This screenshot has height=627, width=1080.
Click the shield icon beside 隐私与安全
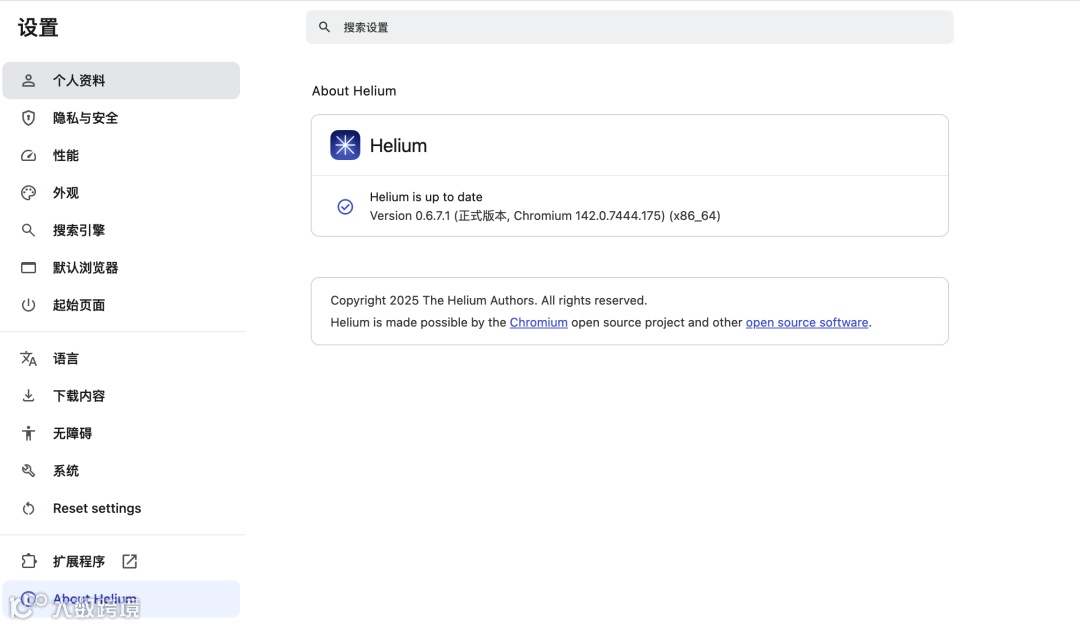[28, 118]
